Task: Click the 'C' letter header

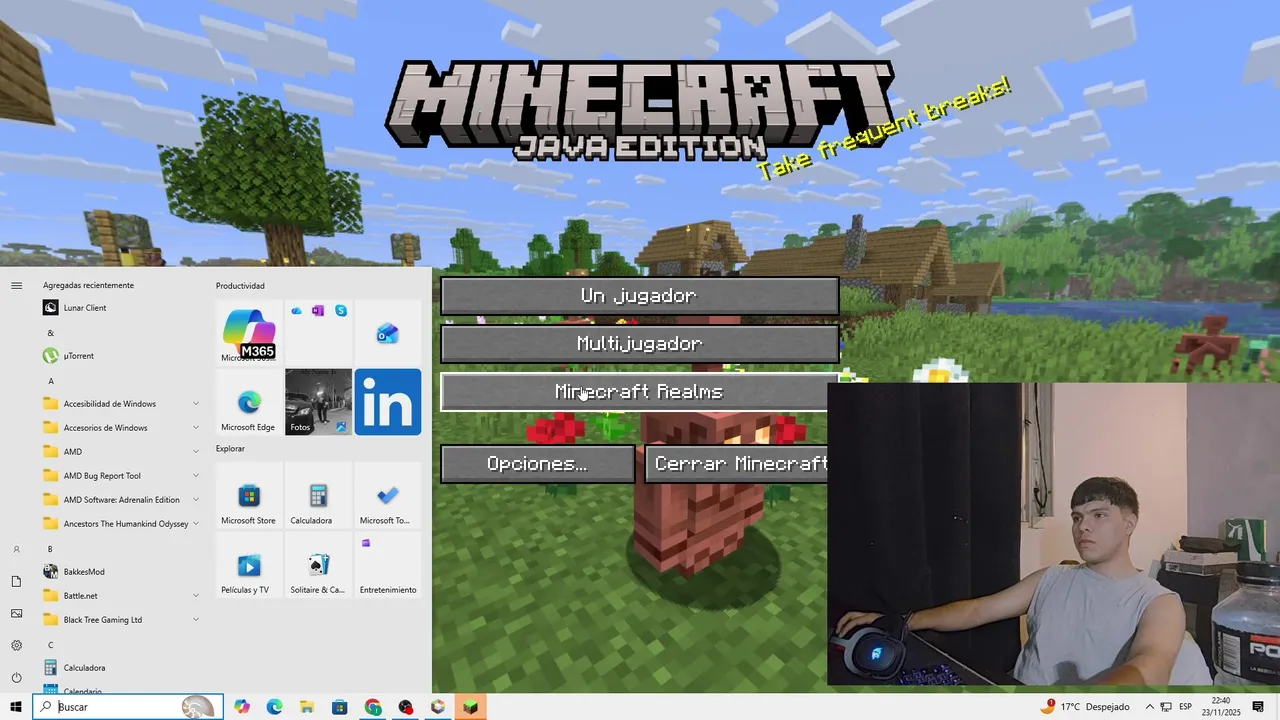Action: (50, 645)
